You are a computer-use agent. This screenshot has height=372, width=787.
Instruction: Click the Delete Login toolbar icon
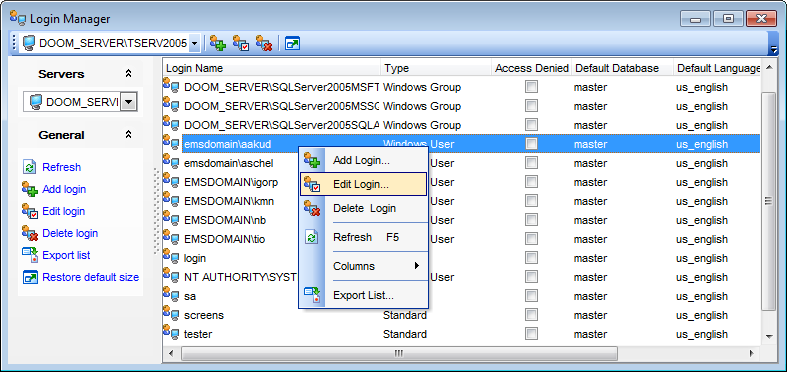pos(264,44)
